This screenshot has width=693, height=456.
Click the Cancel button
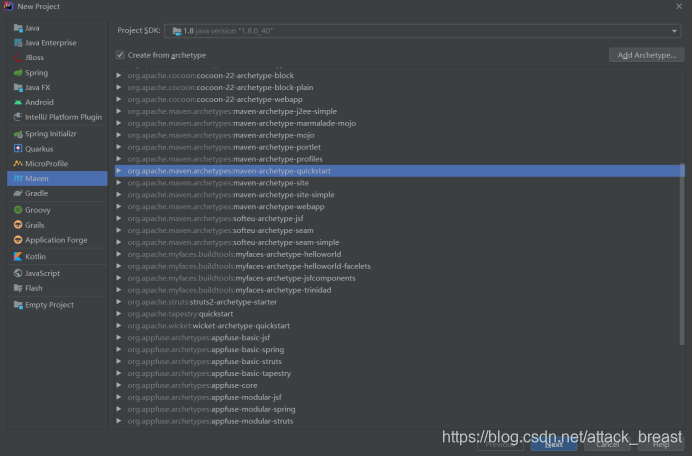pyautogui.click(x=608, y=445)
